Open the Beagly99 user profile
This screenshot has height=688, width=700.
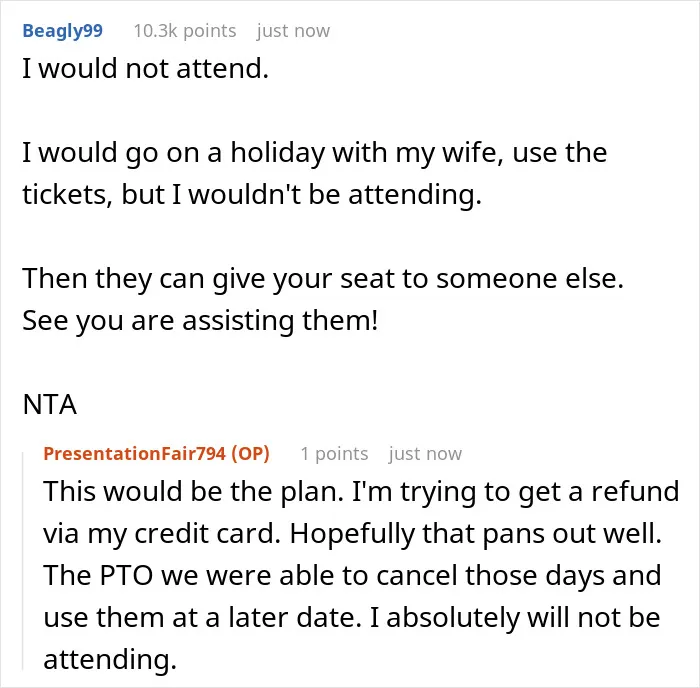[62, 31]
